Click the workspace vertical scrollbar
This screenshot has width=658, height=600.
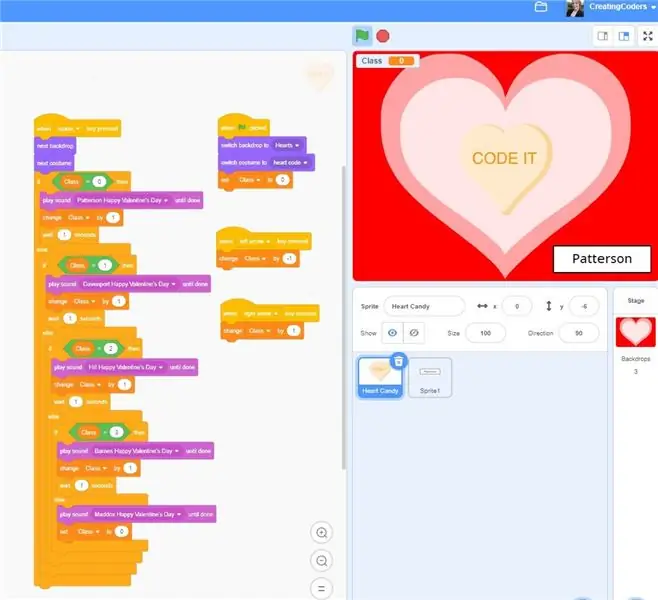tap(344, 317)
